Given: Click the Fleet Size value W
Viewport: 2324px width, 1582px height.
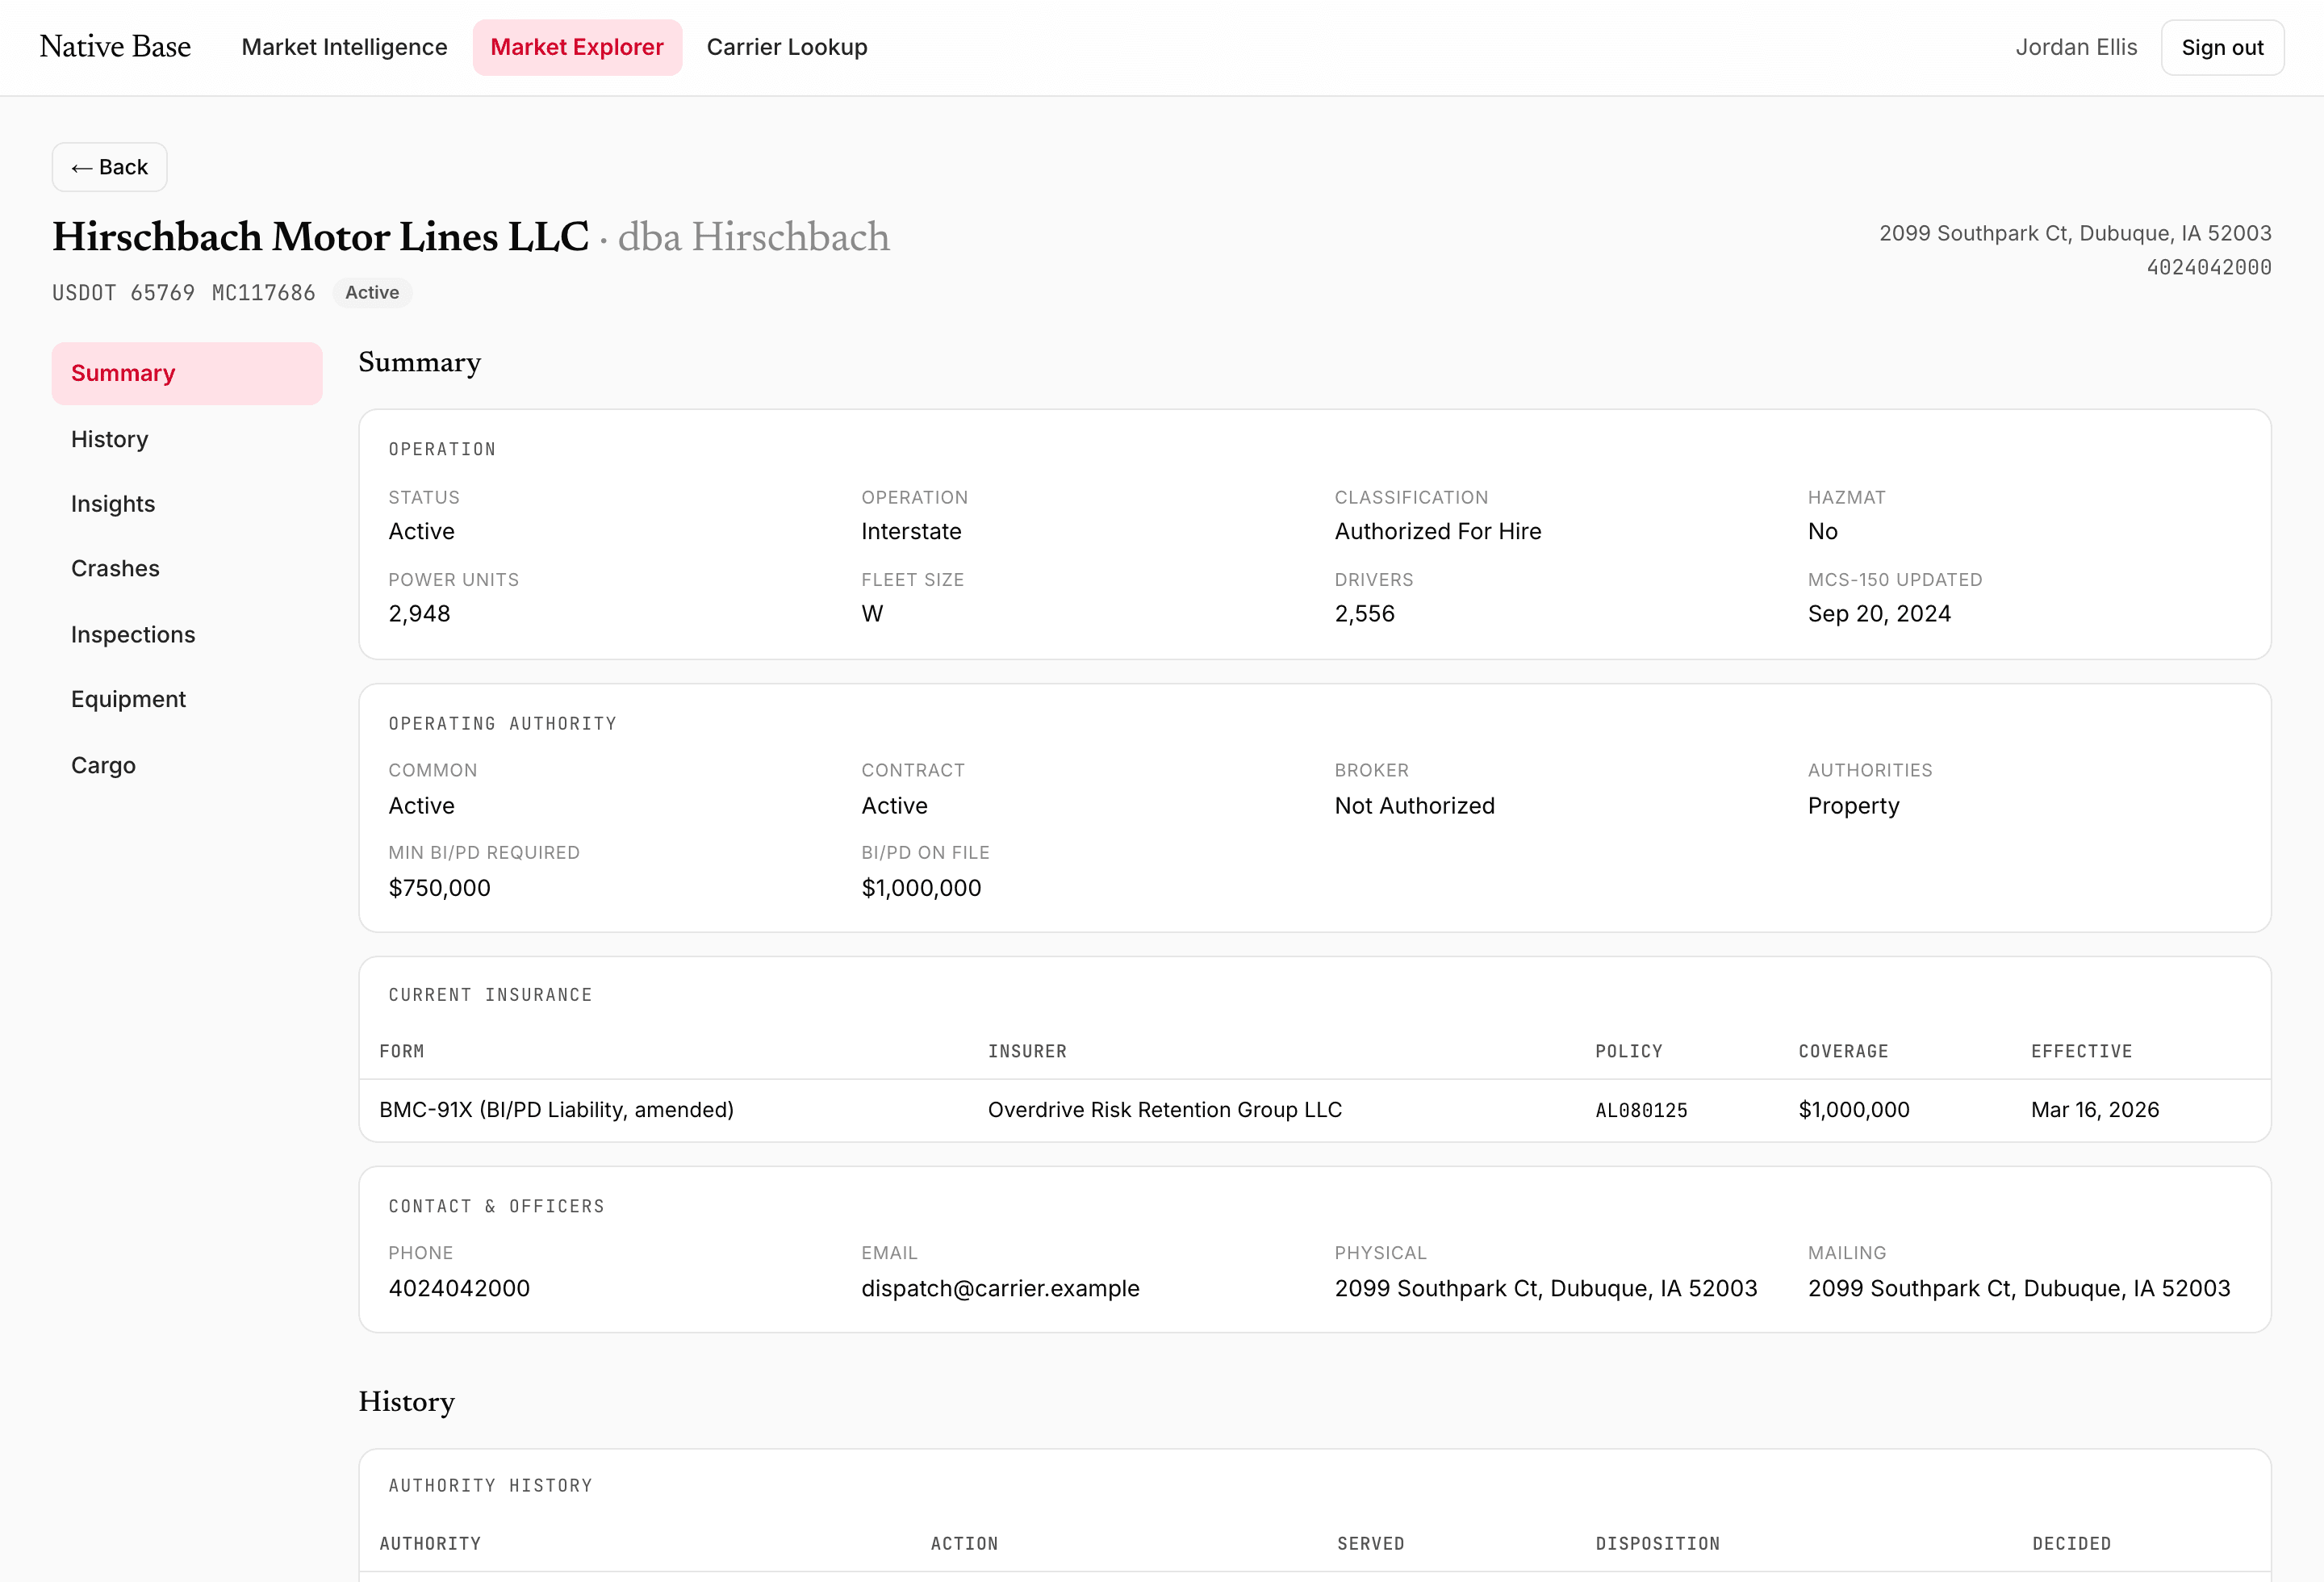Looking at the screenshot, I should [x=872, y=614].
